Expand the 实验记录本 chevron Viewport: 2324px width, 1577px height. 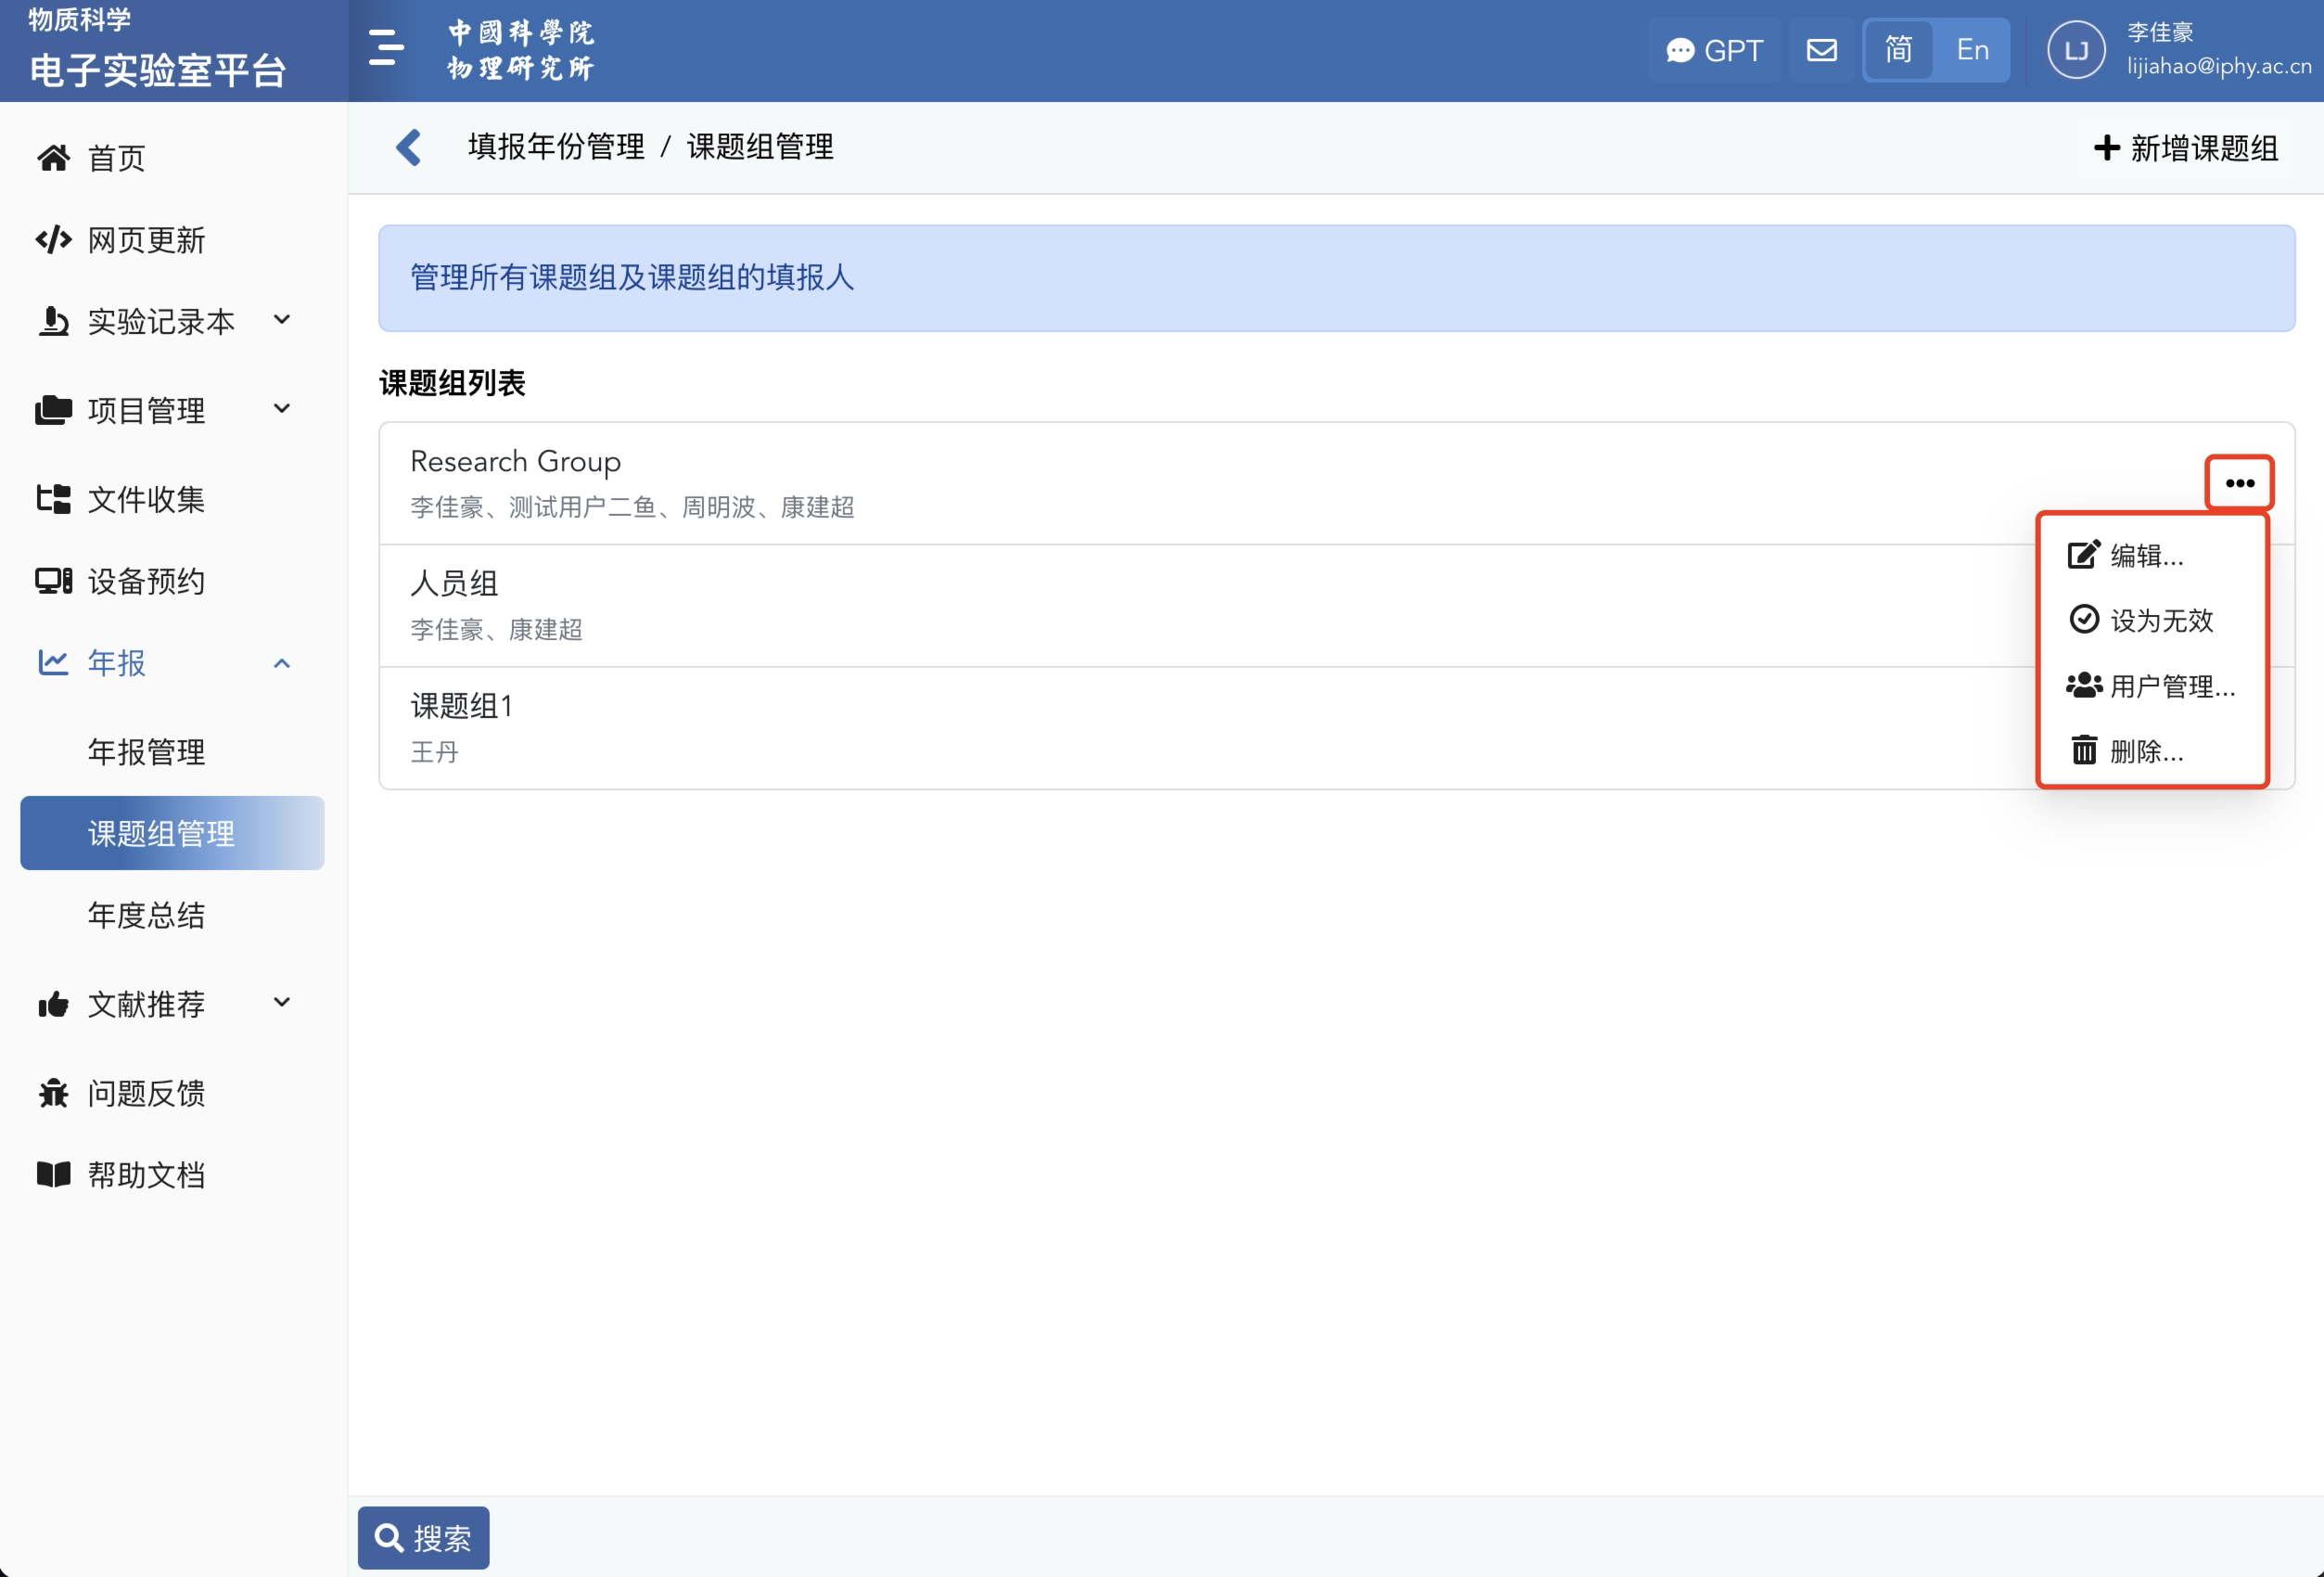(x=282, y=320)
